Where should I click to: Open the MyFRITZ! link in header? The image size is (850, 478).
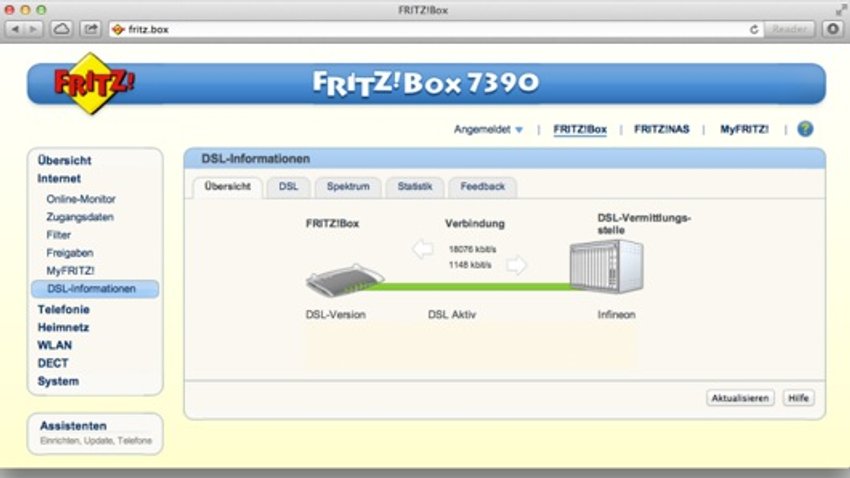[x=744, y=130]
